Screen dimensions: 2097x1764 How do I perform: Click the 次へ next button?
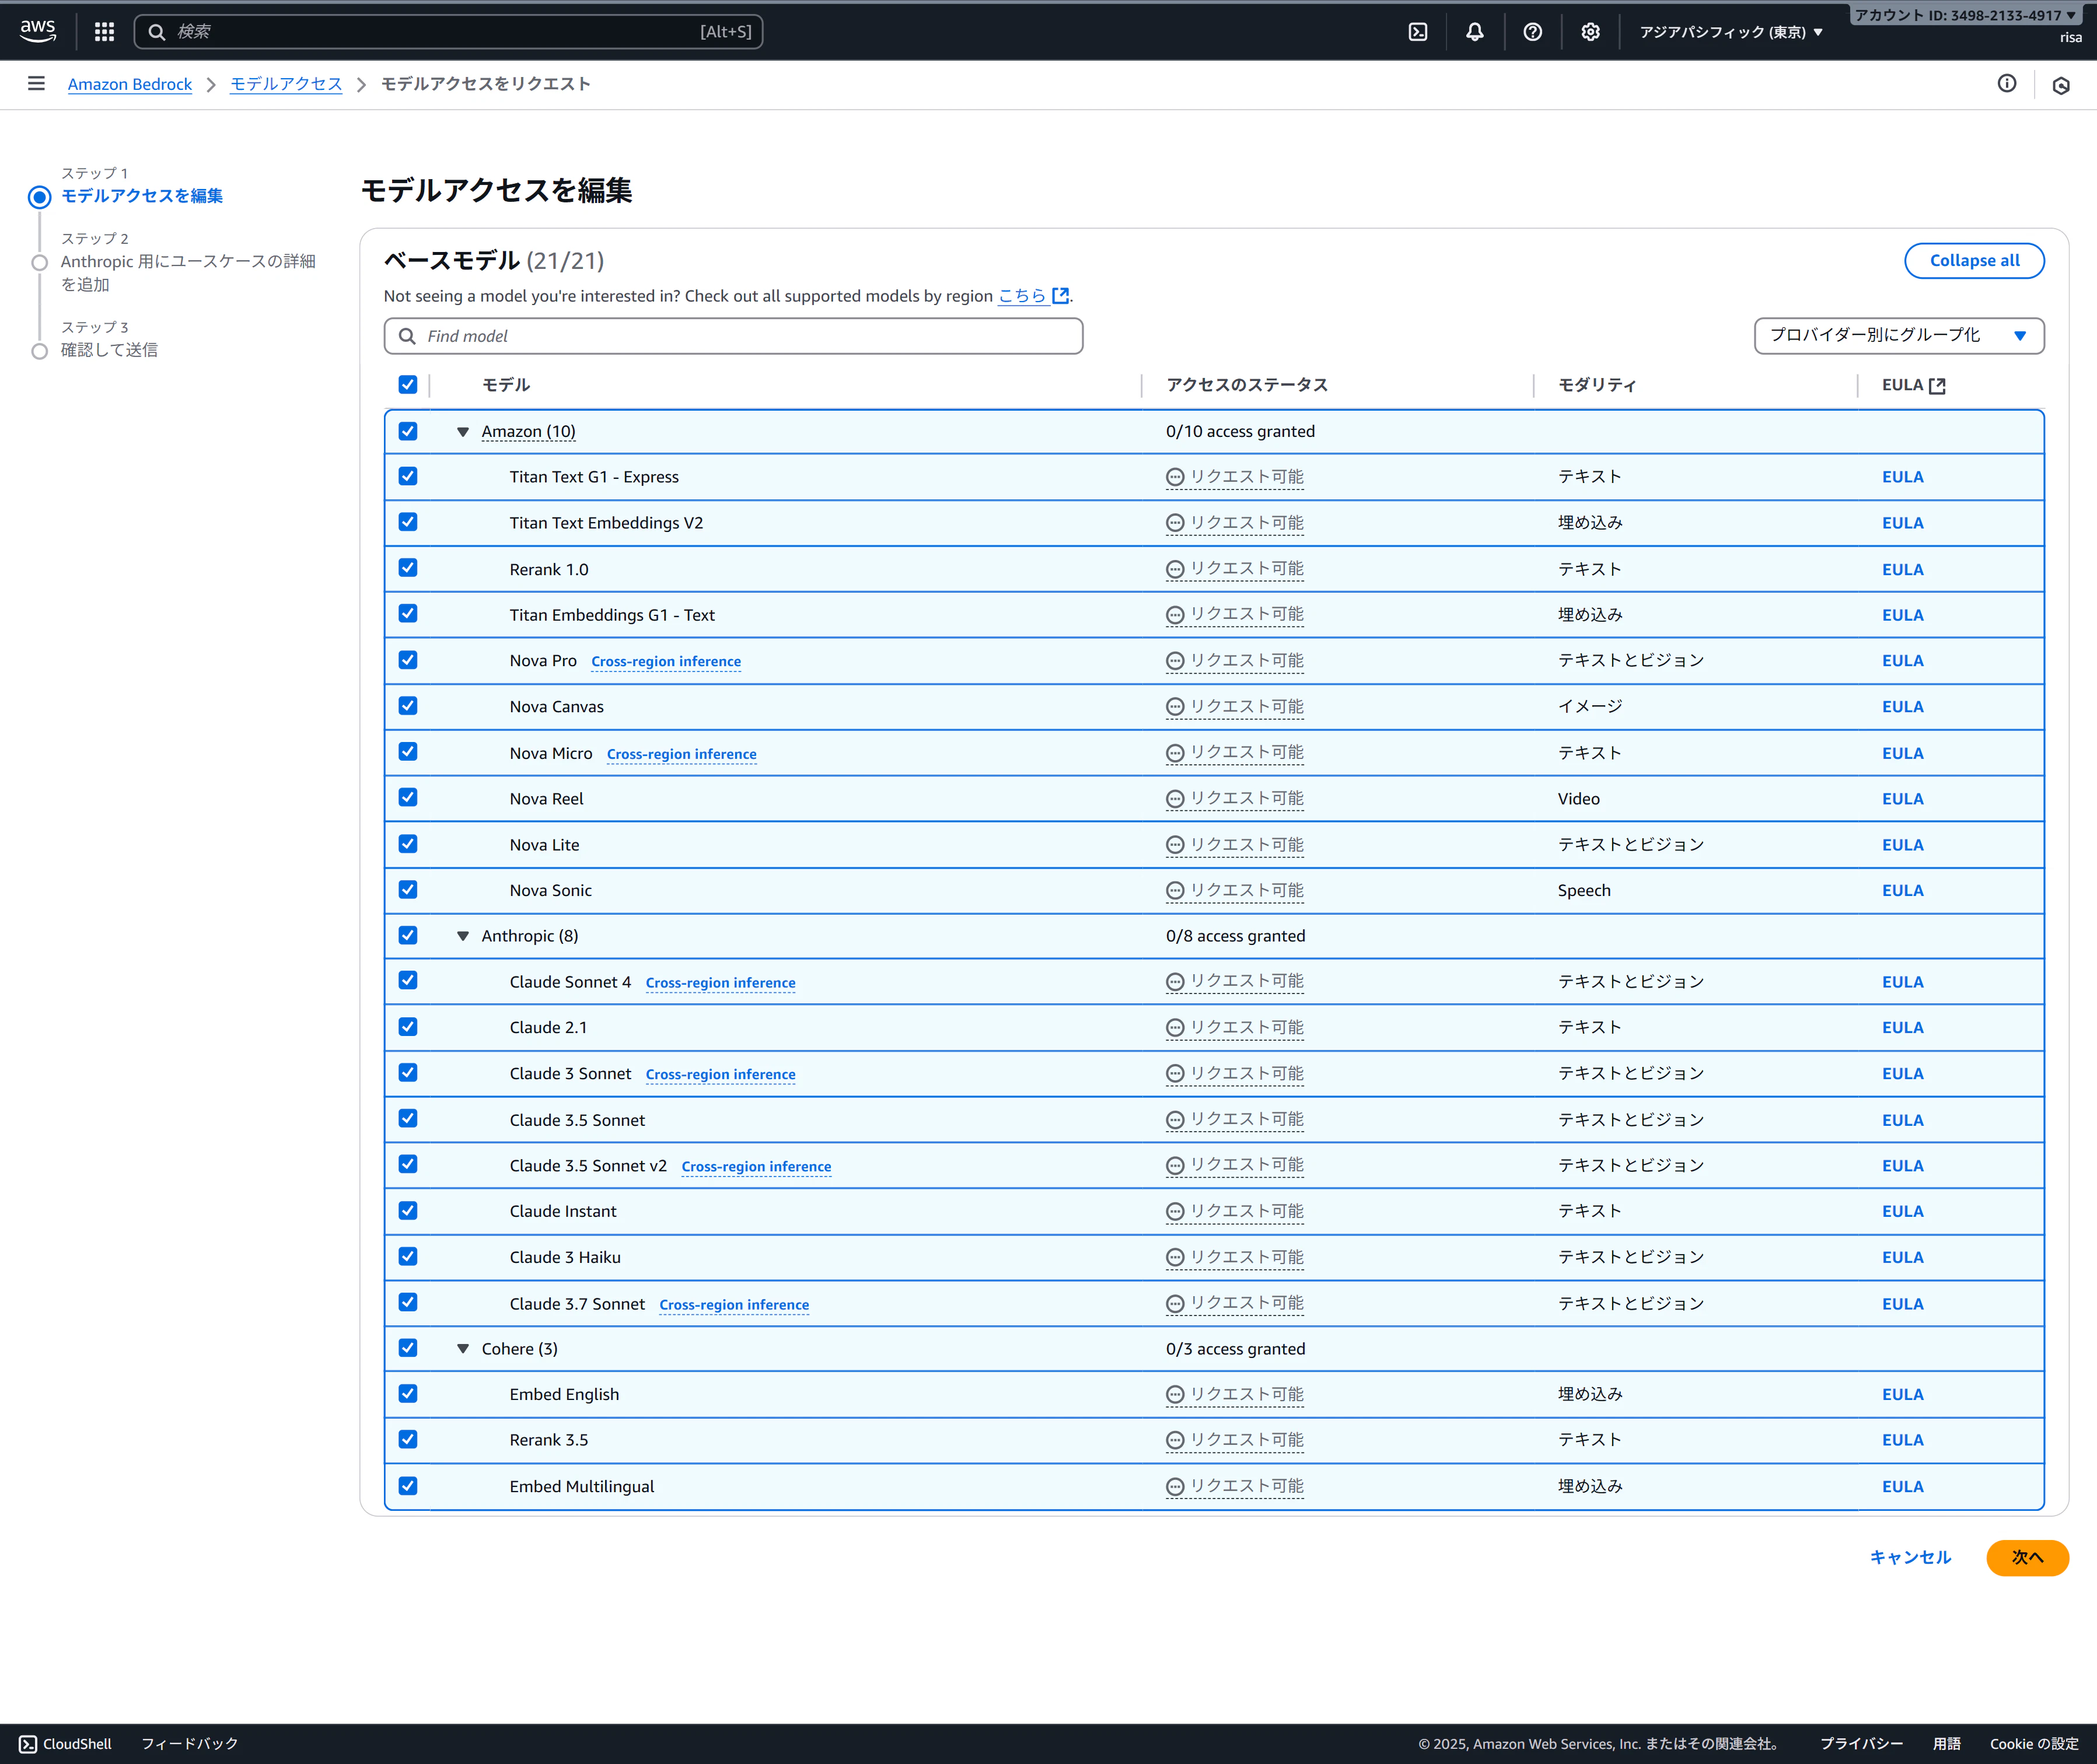point(2027,1558)
